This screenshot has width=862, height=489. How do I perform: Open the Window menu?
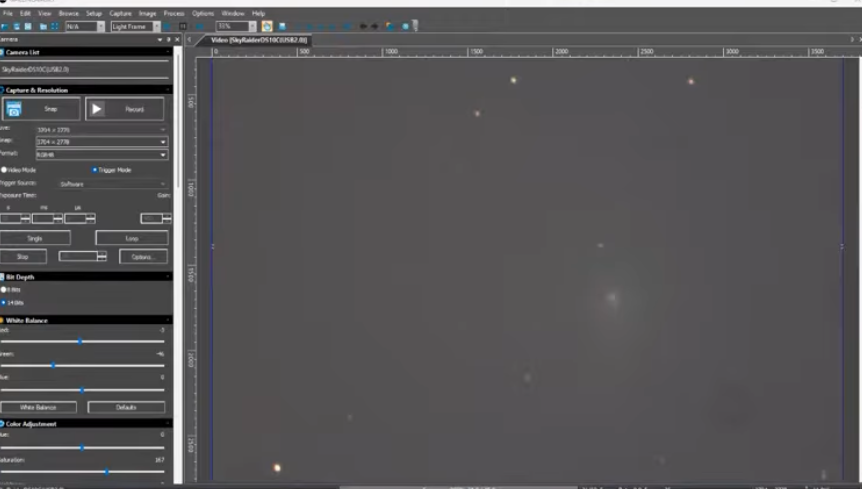(x=233, y=13)
